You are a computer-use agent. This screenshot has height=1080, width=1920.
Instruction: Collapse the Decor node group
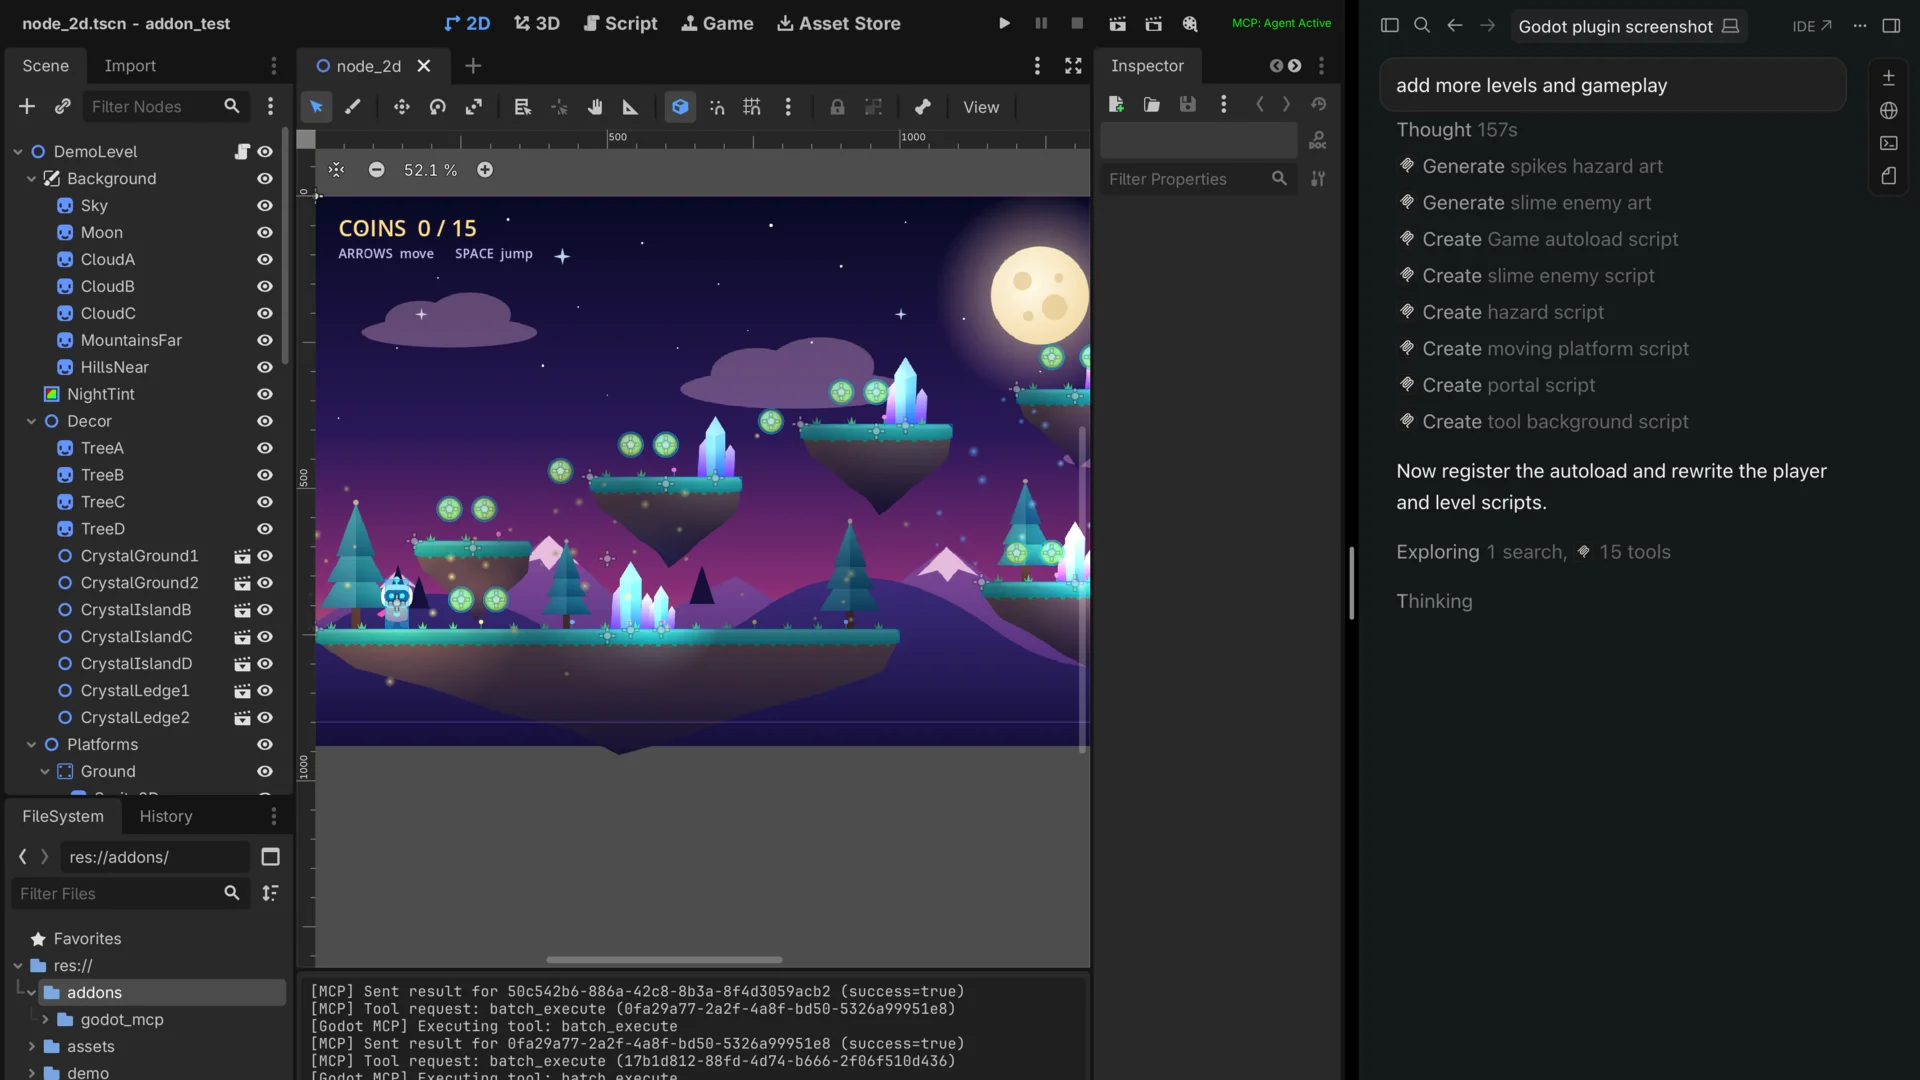31,422
